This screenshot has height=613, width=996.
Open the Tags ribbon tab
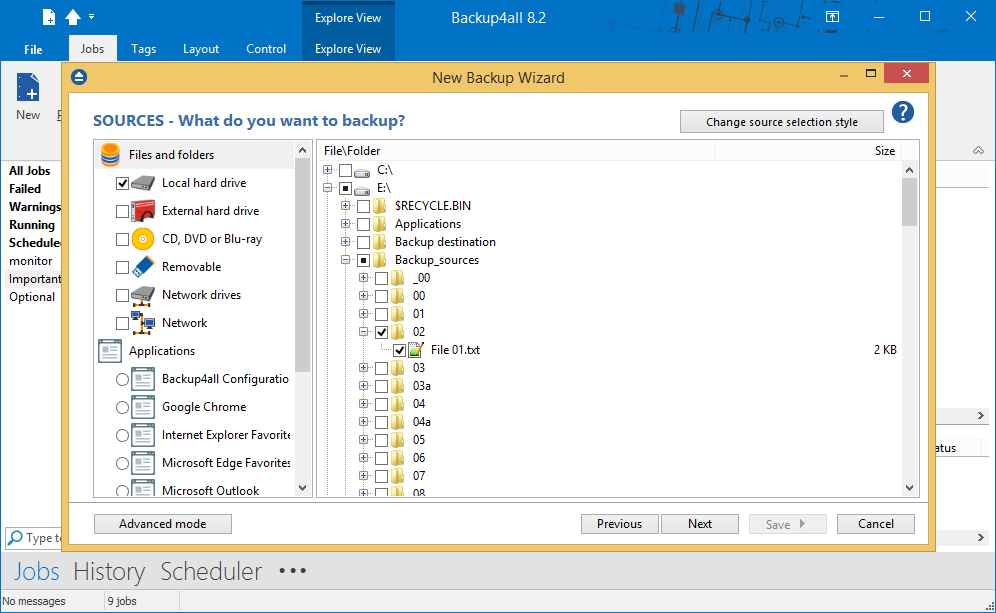143,48
